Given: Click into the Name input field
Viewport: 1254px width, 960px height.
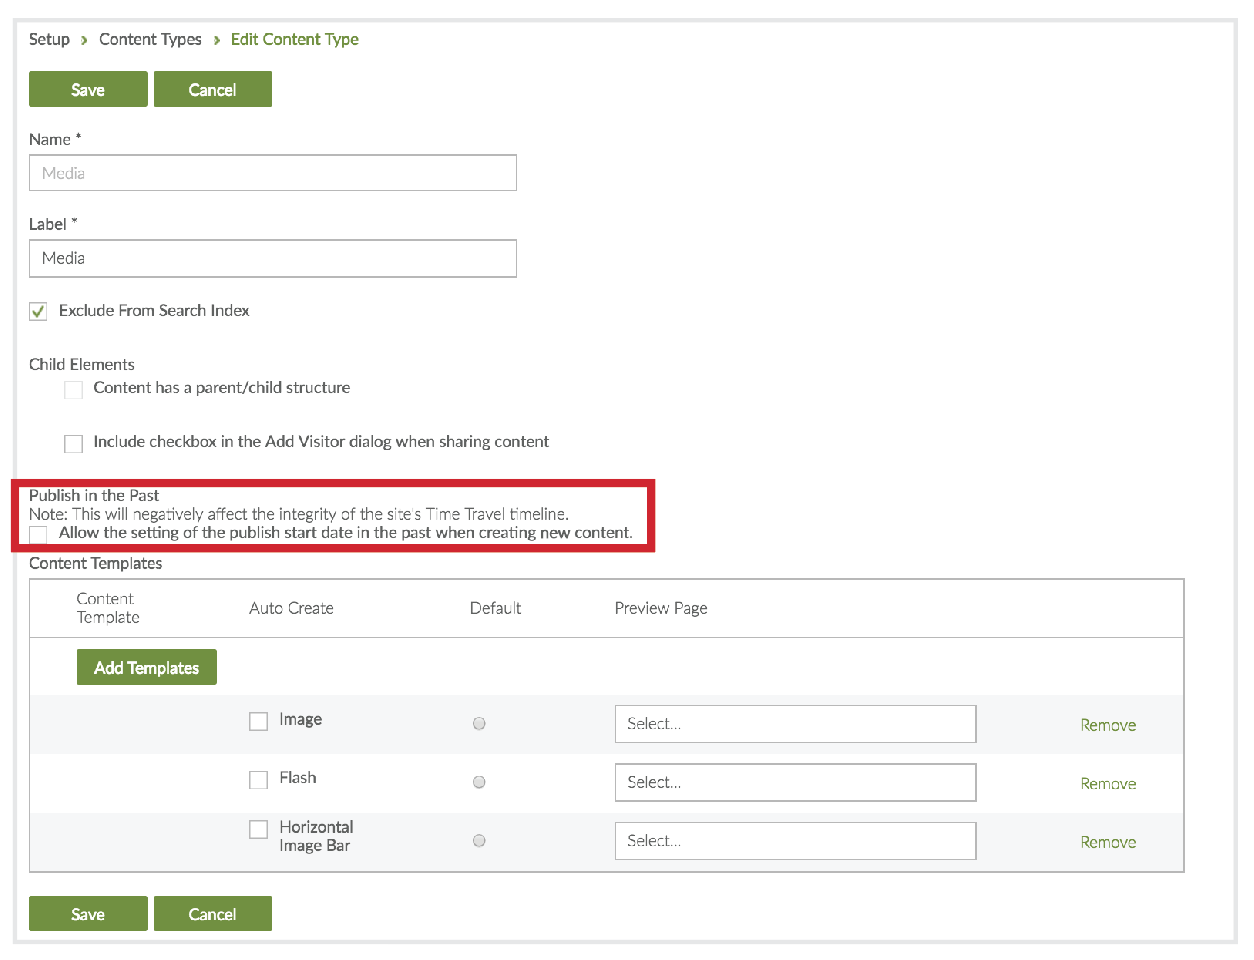Looking at the screenshot, I should (x=272, y=173).
